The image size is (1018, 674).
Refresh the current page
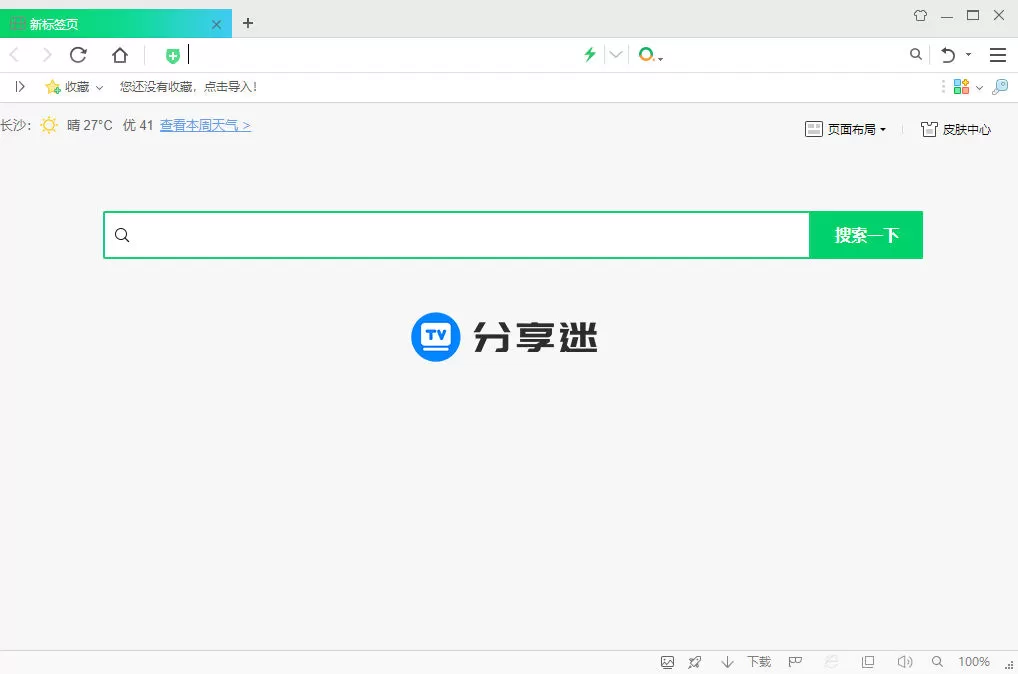point(78,55)
